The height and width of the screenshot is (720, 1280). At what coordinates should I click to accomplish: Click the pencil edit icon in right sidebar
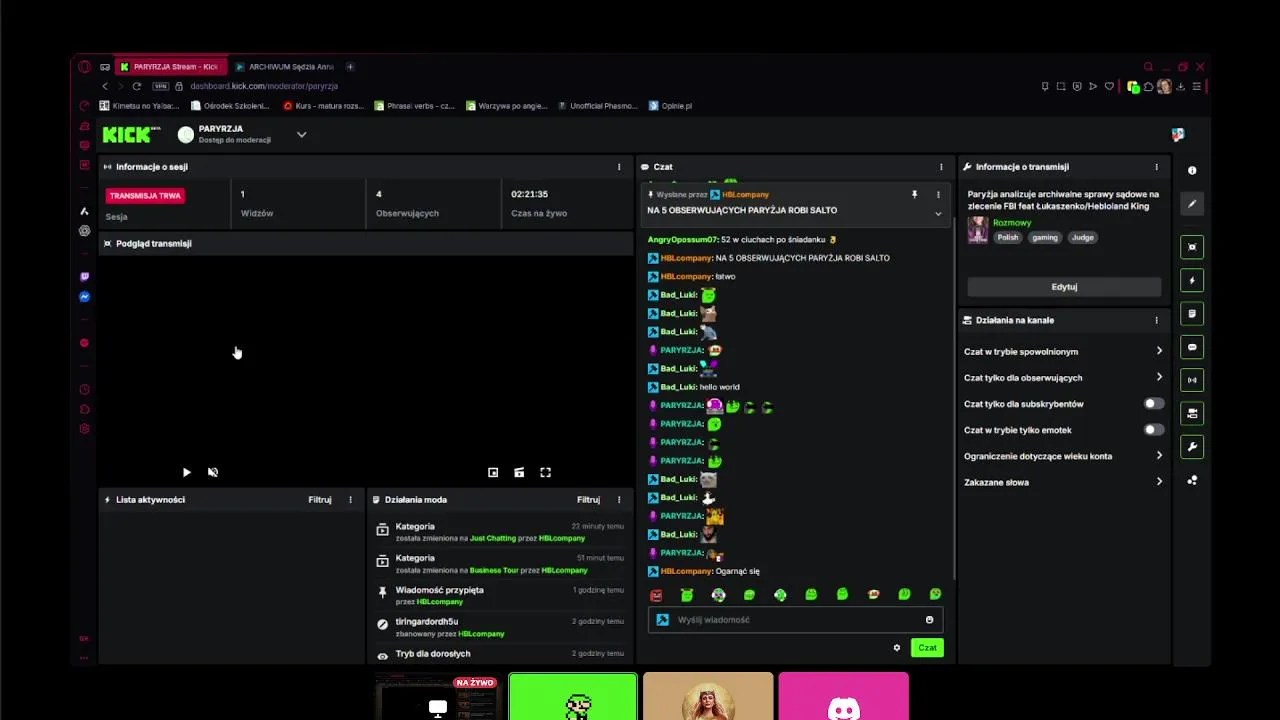(x=1191, y=204)
